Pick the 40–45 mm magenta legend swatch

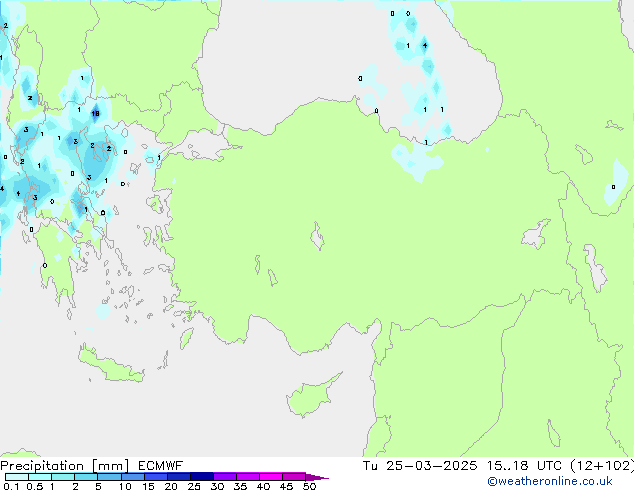tap(271, 477)
